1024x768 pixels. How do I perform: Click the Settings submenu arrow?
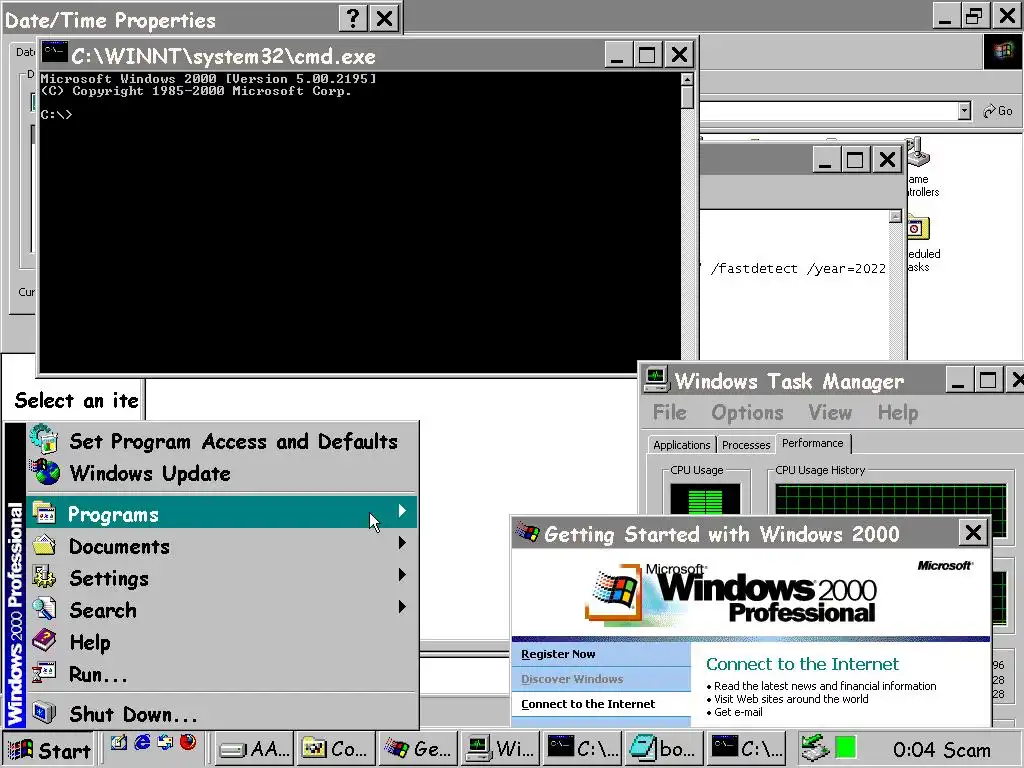(402, 575)
